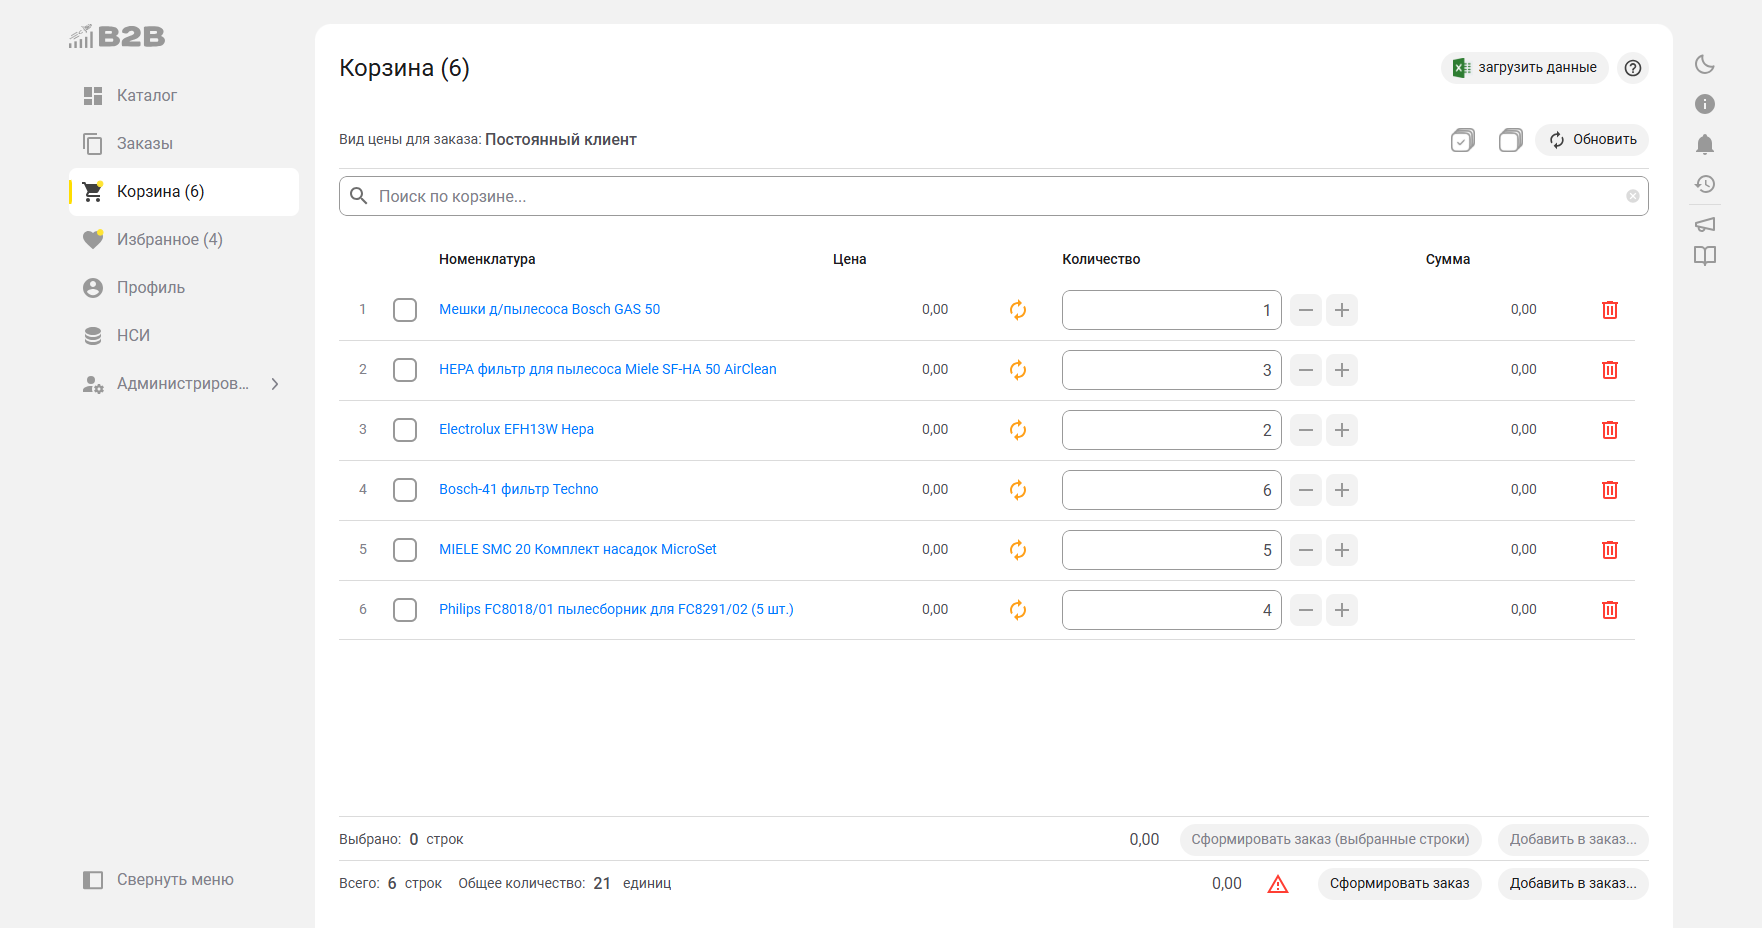Viewport: 1762px width, 928px height.
Task: Go to Профиль page
Action: 184,288
